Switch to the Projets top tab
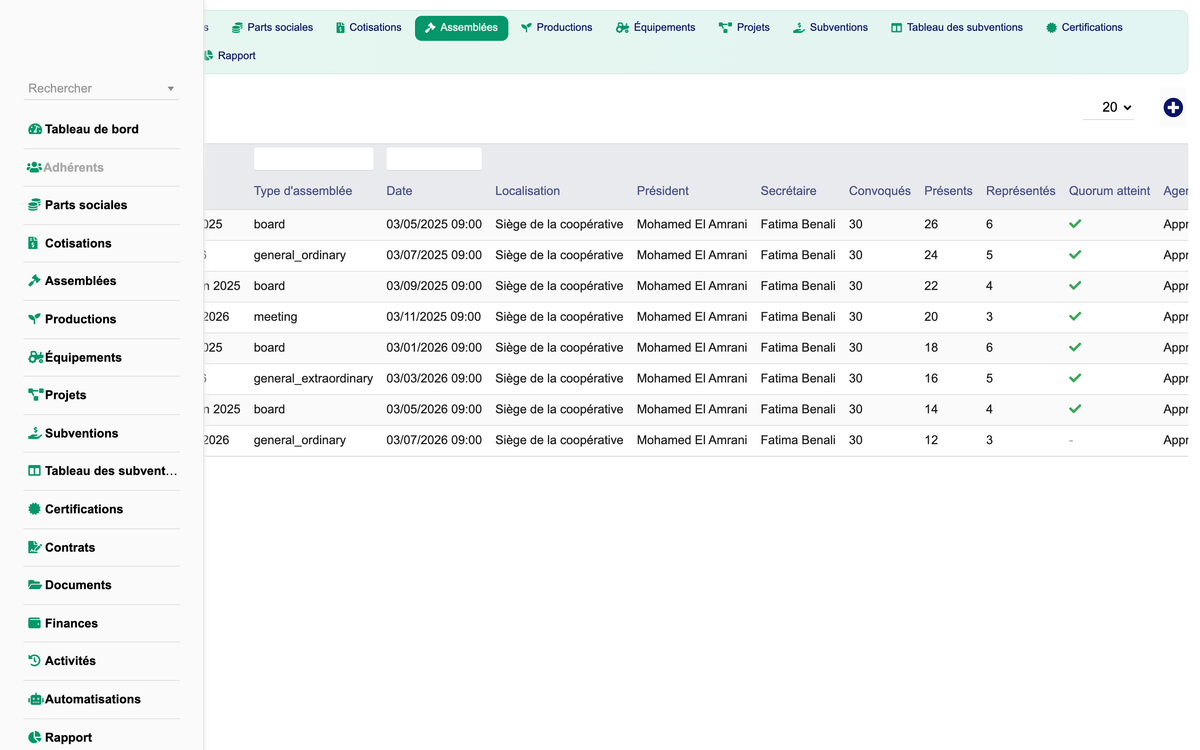 click(744, 28)
